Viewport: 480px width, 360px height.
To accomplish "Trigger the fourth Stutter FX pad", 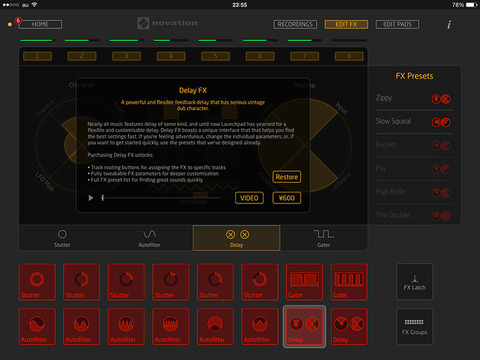I will click(x=171, y=282).
